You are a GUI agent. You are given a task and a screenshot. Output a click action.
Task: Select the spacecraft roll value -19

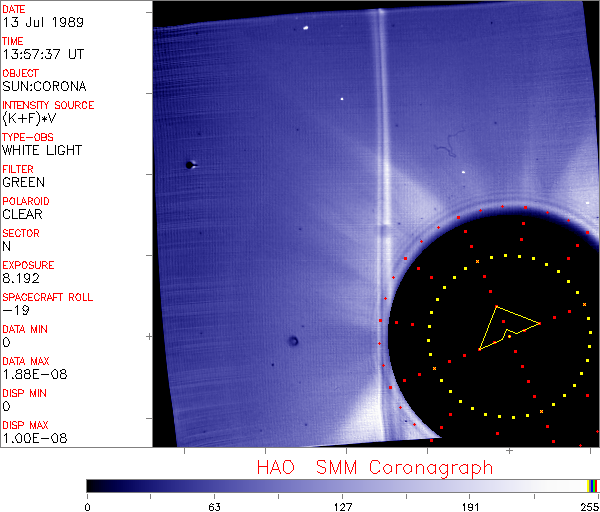tap(16, 310)
